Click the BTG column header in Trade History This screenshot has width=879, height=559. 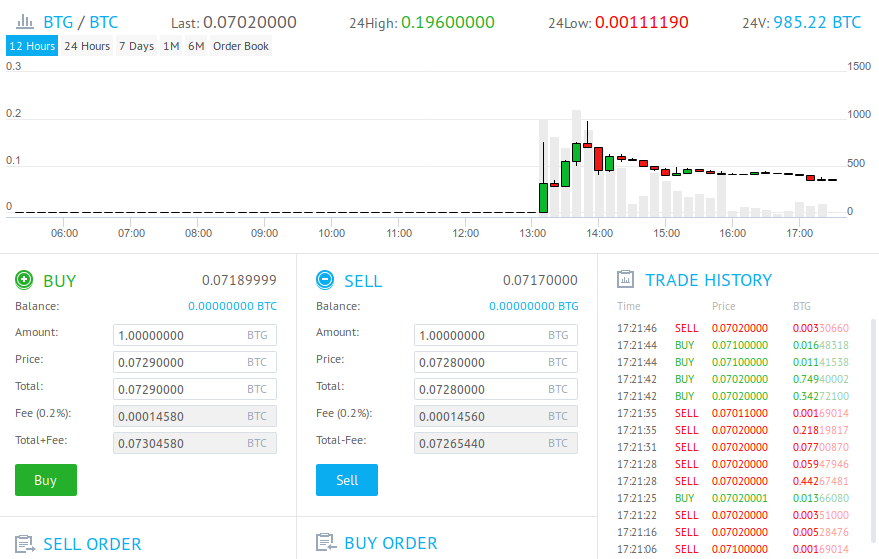pyautogui.click(x=802, y=306)
